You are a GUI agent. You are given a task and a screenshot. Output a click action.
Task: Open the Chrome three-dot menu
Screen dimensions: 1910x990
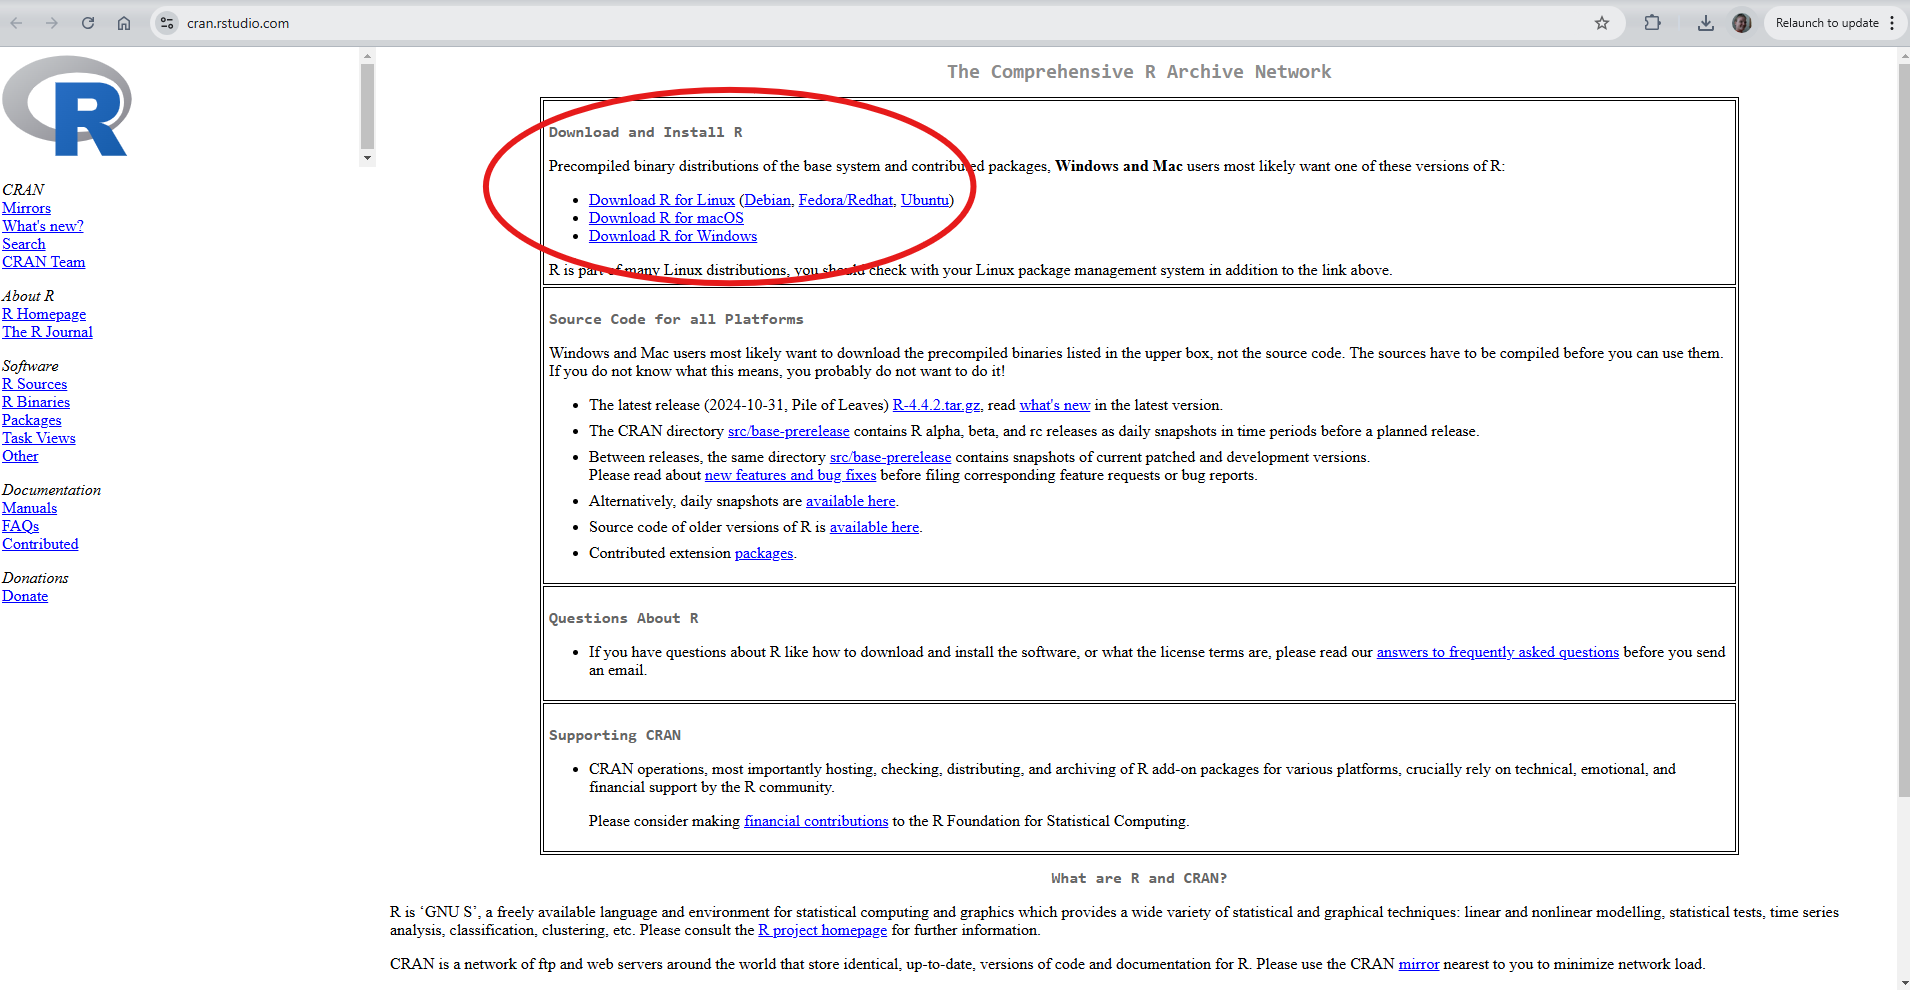tap(1892, 23)
